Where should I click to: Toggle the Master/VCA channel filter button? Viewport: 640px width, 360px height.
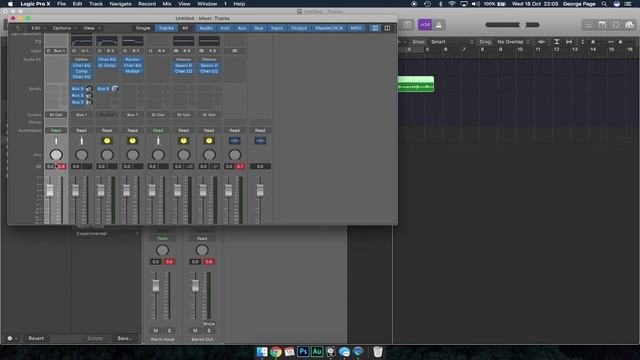click(x=329, y=28)
